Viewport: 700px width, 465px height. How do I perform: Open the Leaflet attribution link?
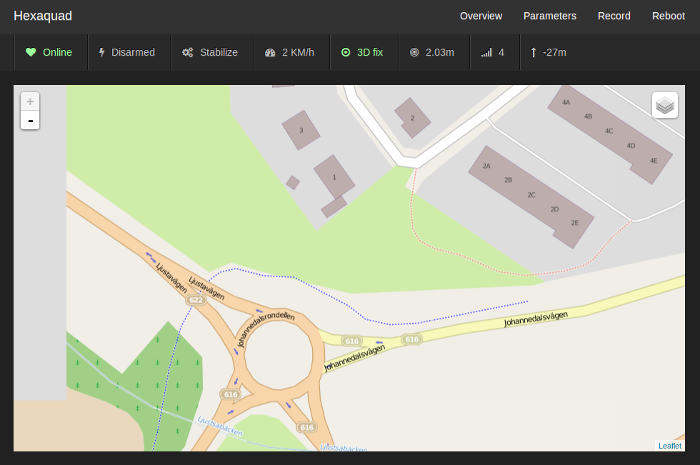pyautogui.click(x=670, y=446)
